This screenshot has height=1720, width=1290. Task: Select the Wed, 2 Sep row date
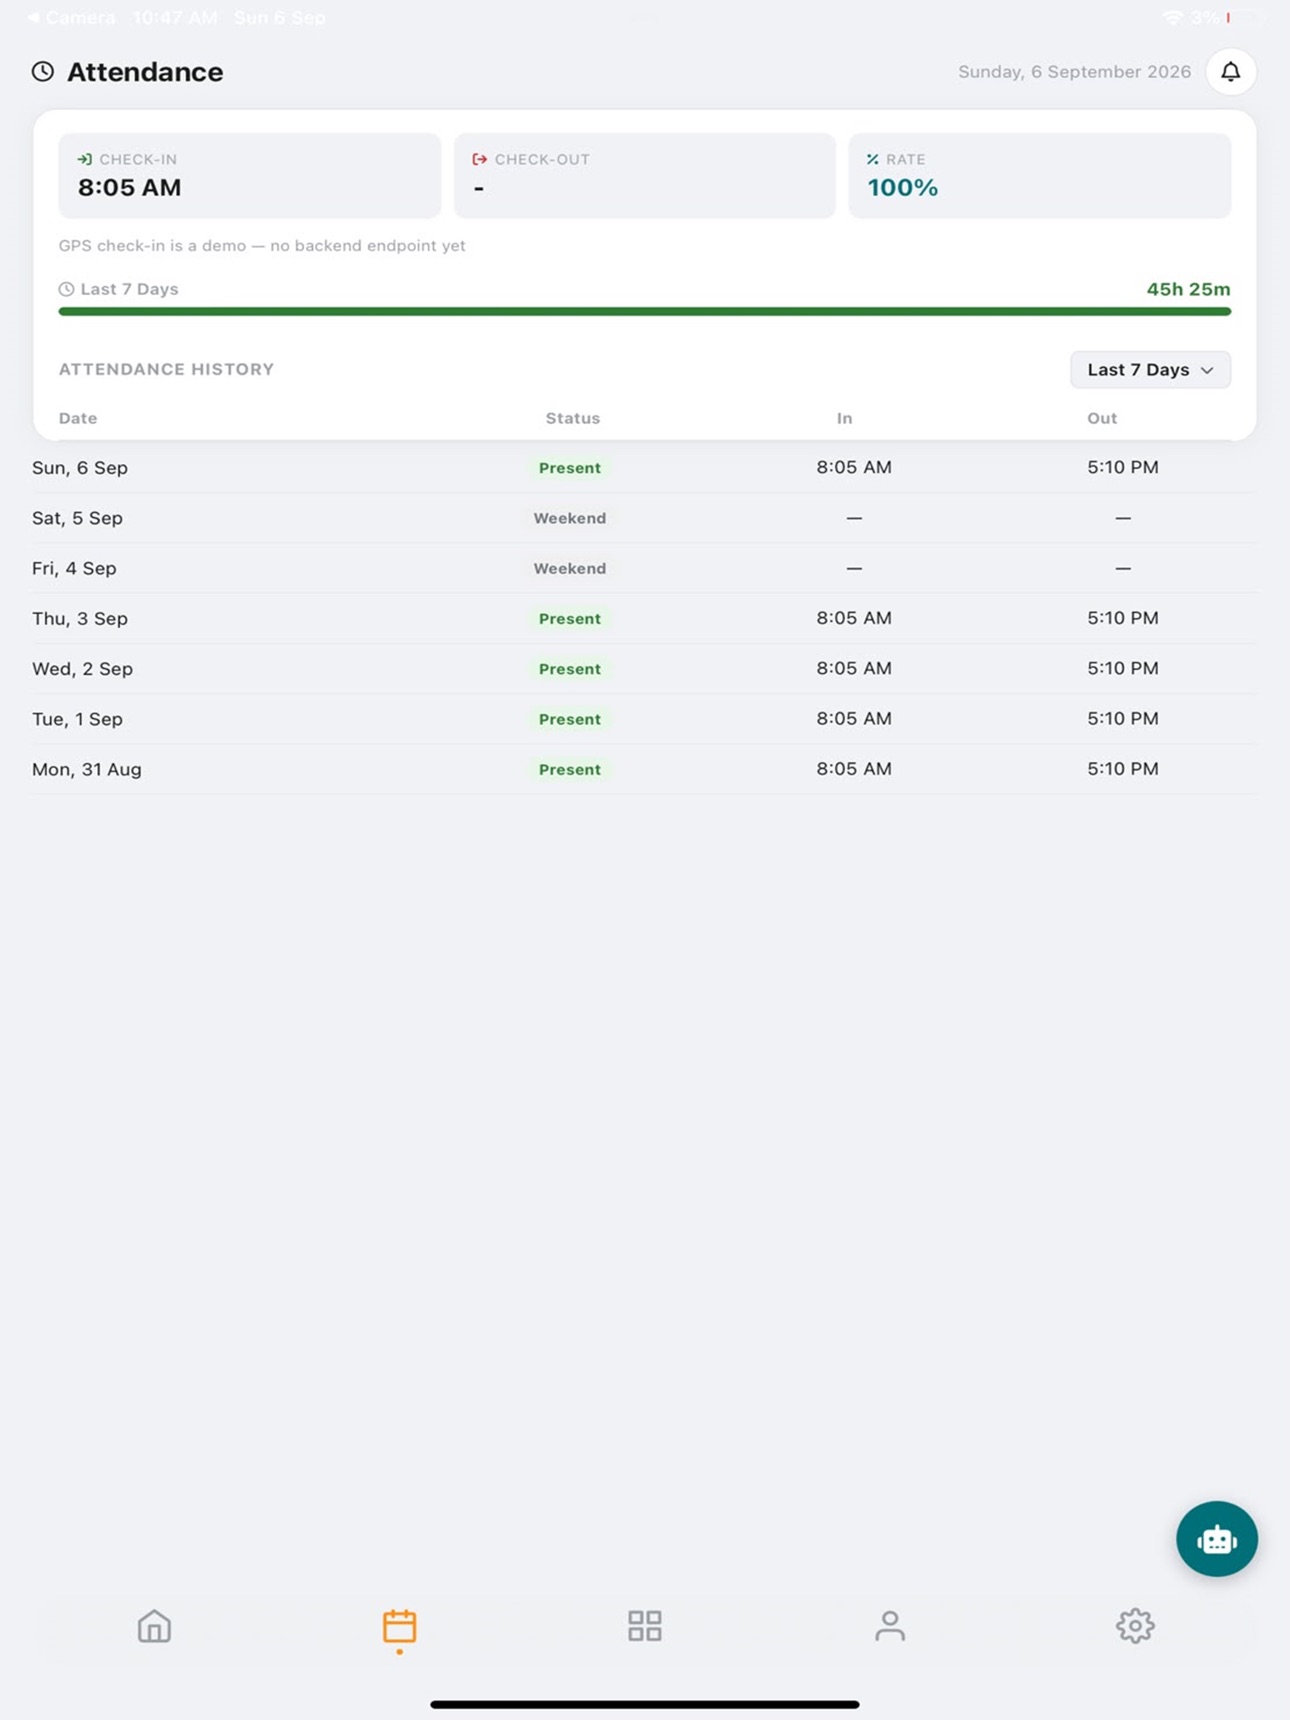pos(82,669)
